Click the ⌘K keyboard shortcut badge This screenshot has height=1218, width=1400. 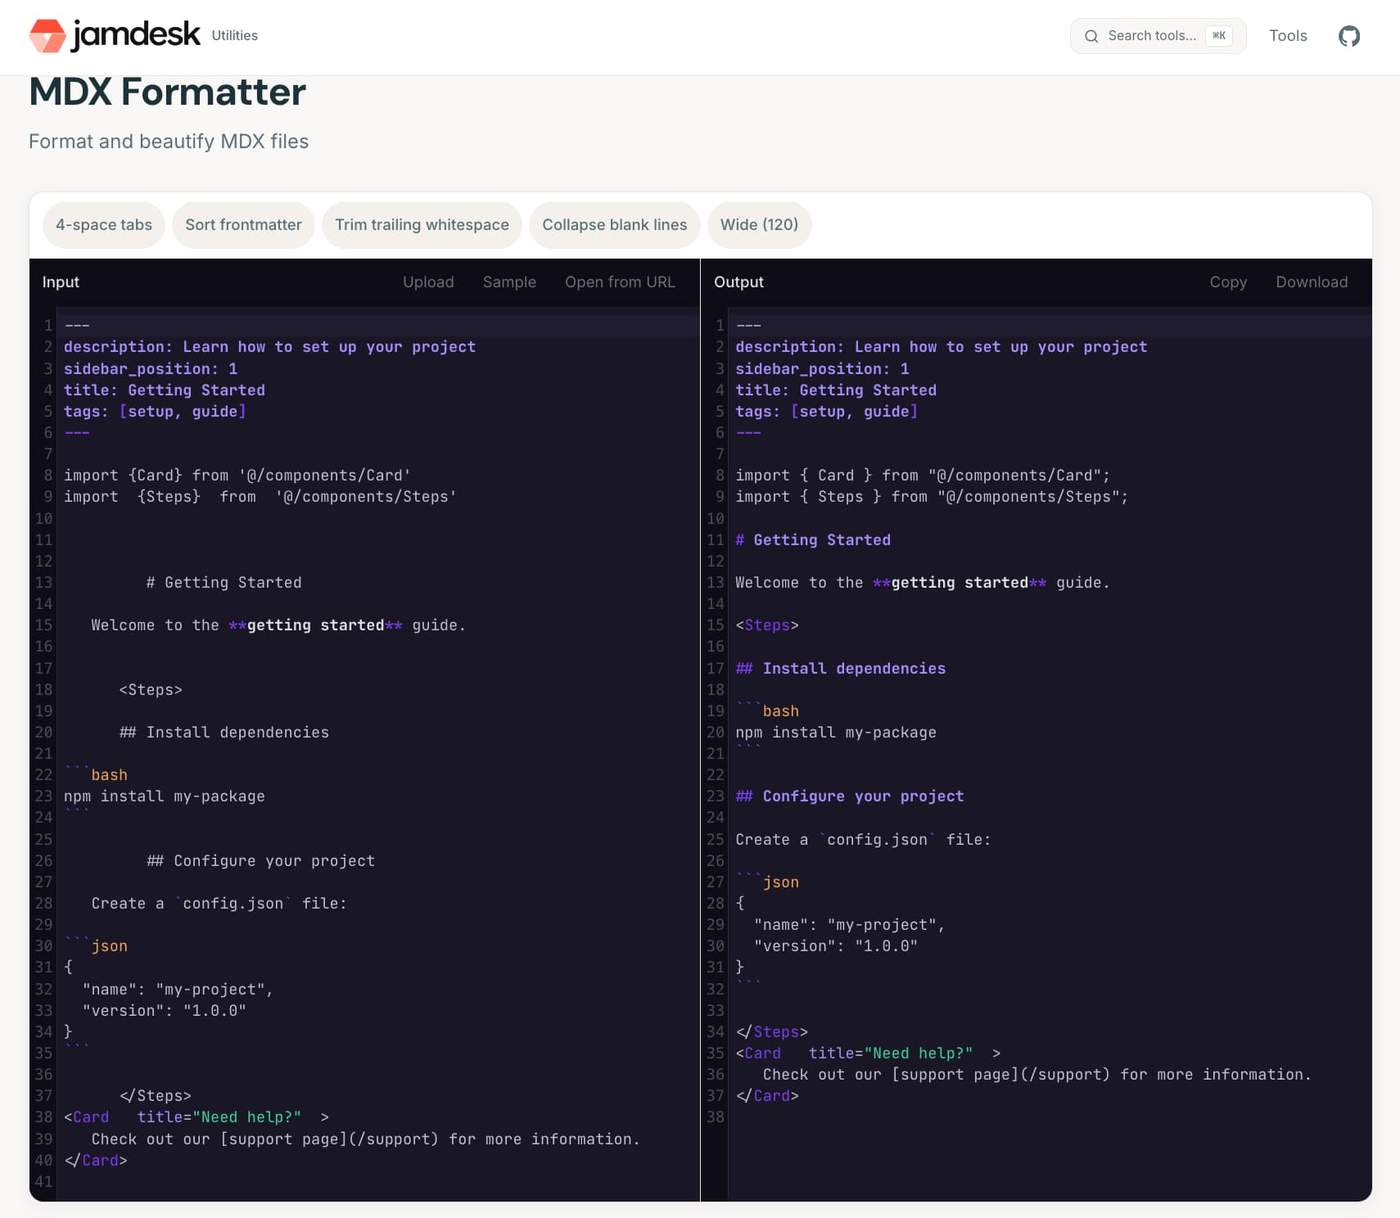pyautogui.click(x=1219, y=36)
